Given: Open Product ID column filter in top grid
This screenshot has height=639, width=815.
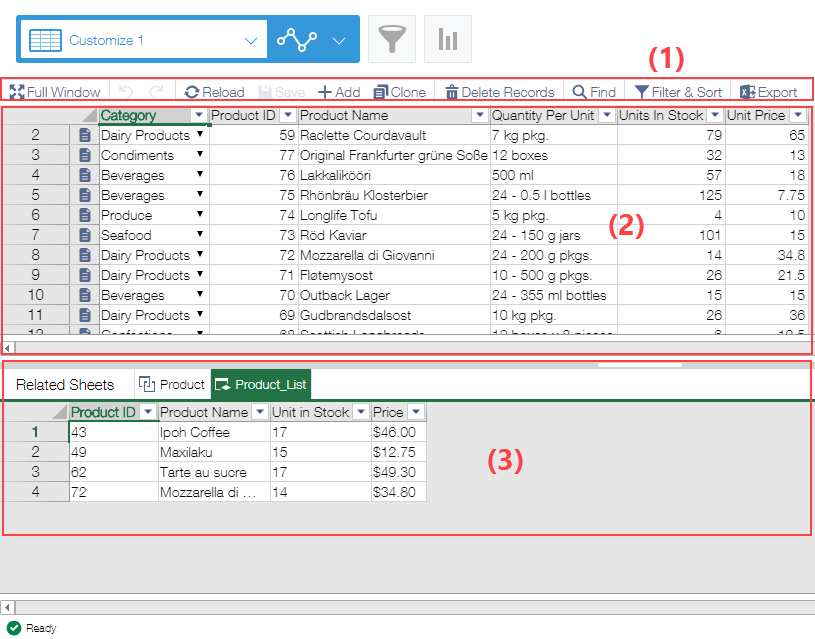Looking at the screenshot, I should point(287,115).
